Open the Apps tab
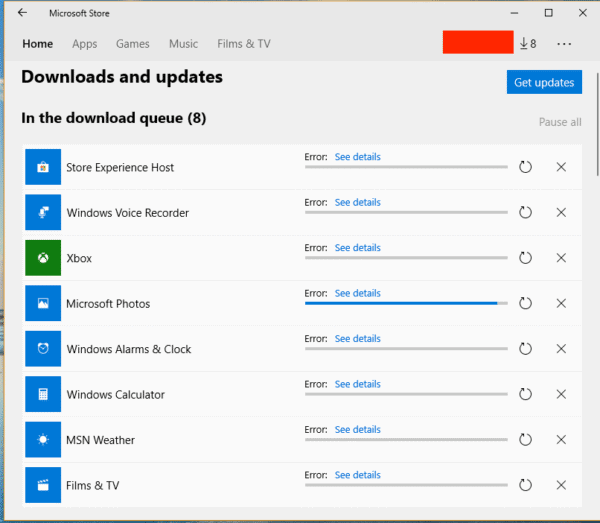This screenshot has width=600, height=523. (85, 44)
